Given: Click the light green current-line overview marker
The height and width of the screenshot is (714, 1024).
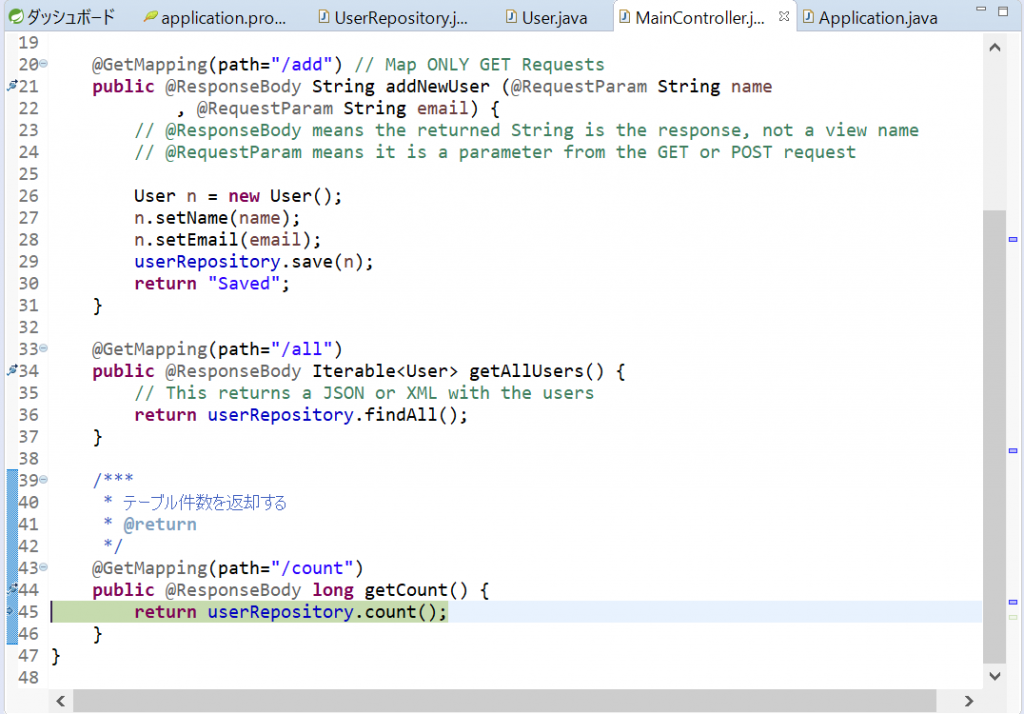Looking at the screenshot, I should tap(1012, 617).
